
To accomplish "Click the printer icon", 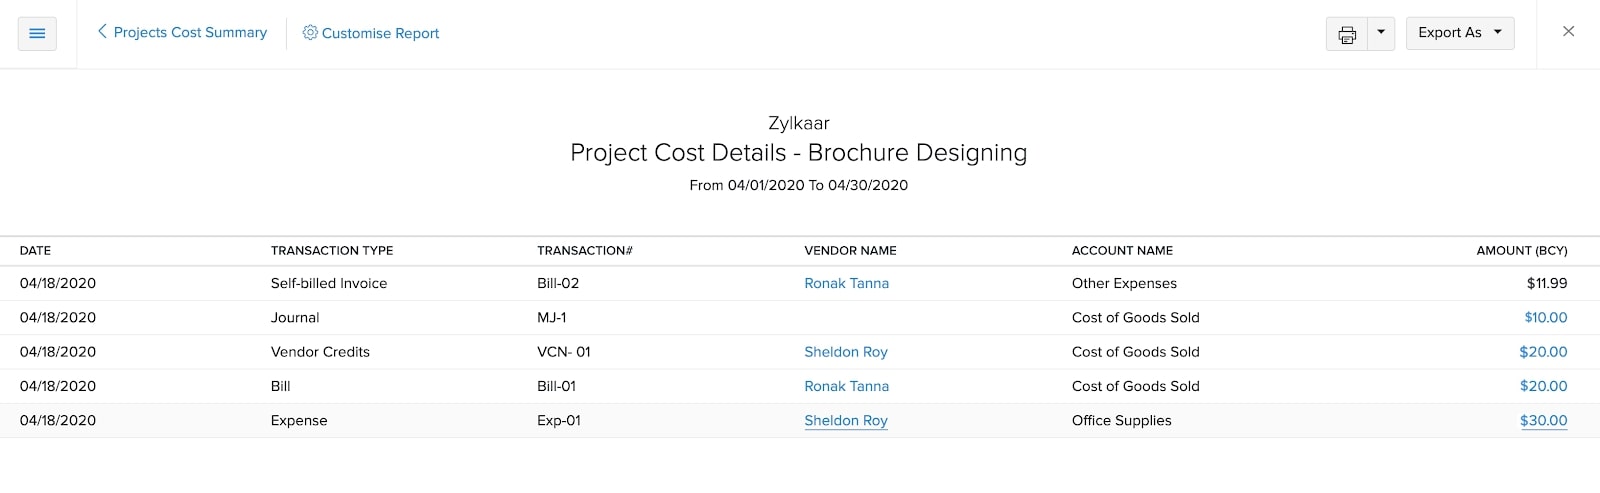I will [1347, 34].
